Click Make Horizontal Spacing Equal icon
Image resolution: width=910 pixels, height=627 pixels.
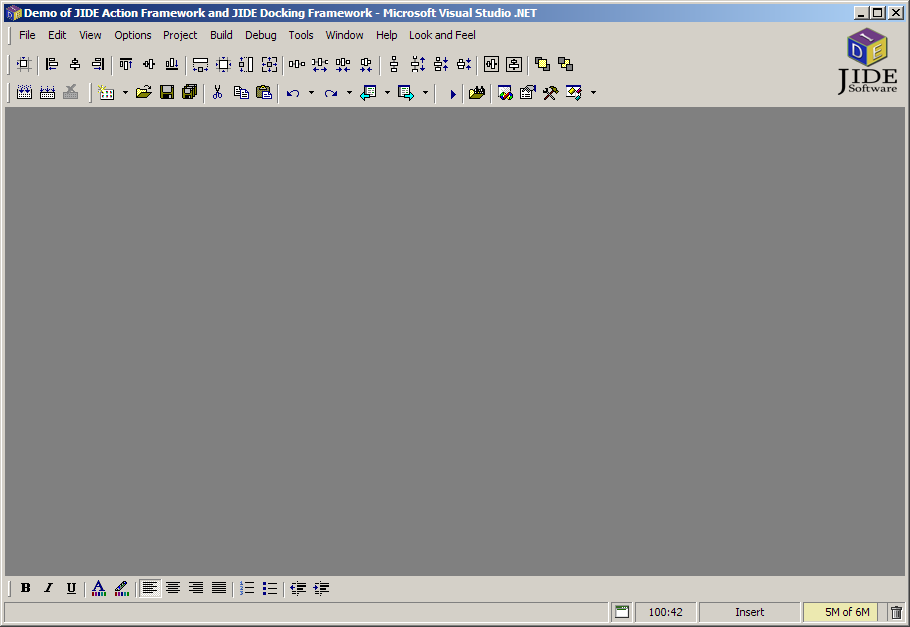click(297, 64)
